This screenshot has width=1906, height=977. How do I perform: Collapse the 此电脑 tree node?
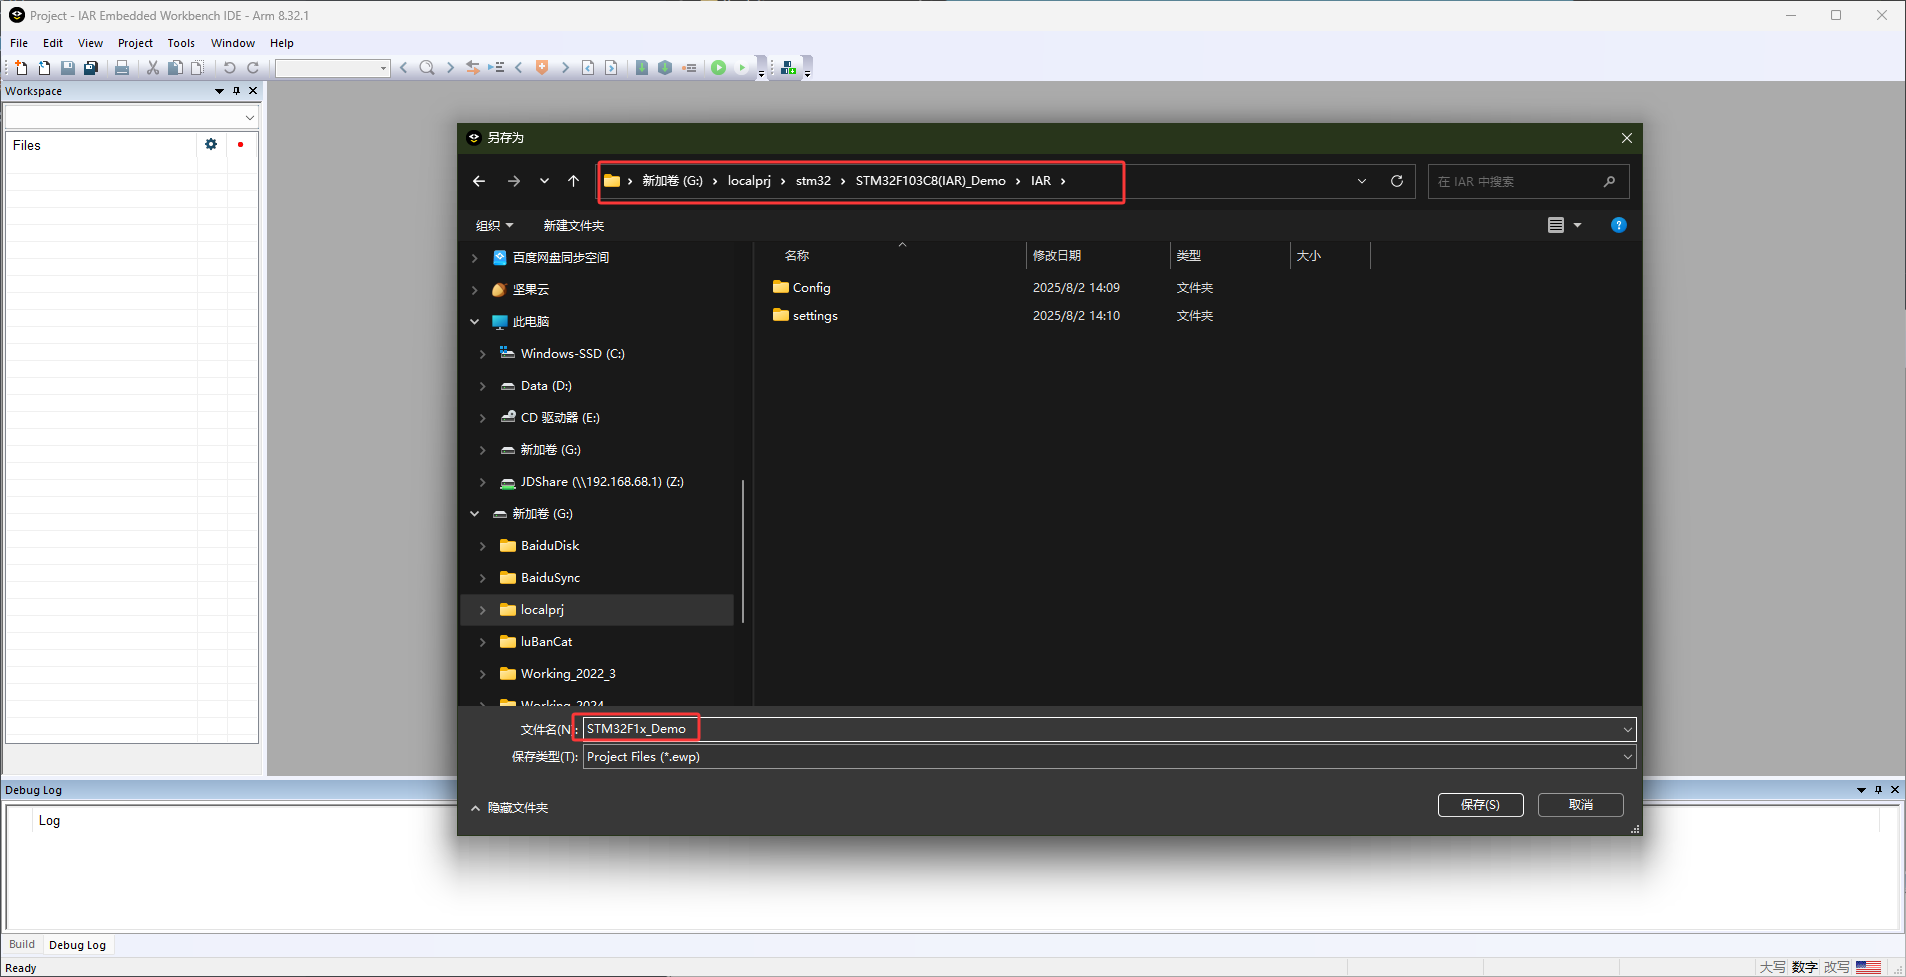tap(475, 322)
